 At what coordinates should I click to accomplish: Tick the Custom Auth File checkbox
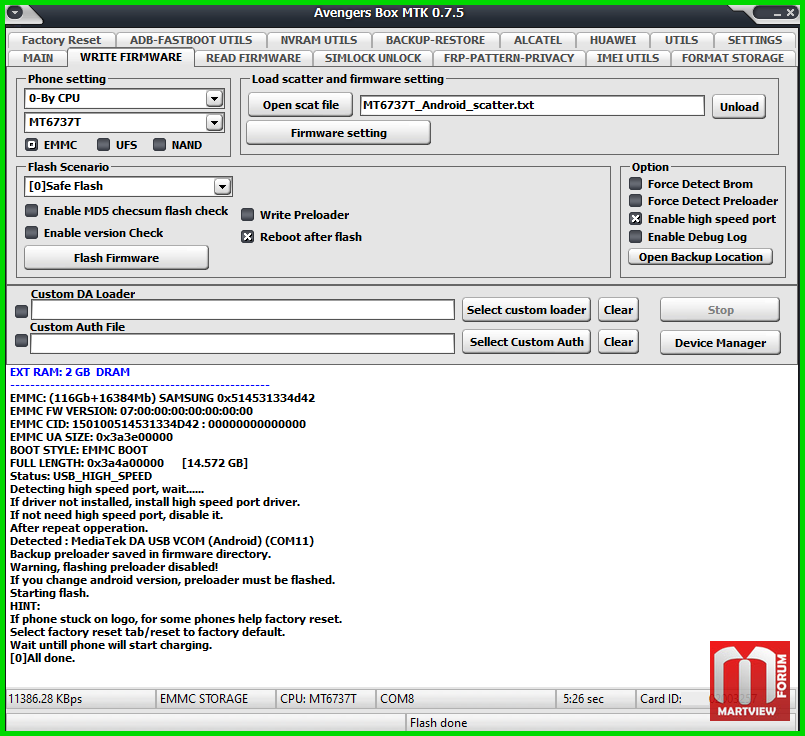tap(21, 340)
